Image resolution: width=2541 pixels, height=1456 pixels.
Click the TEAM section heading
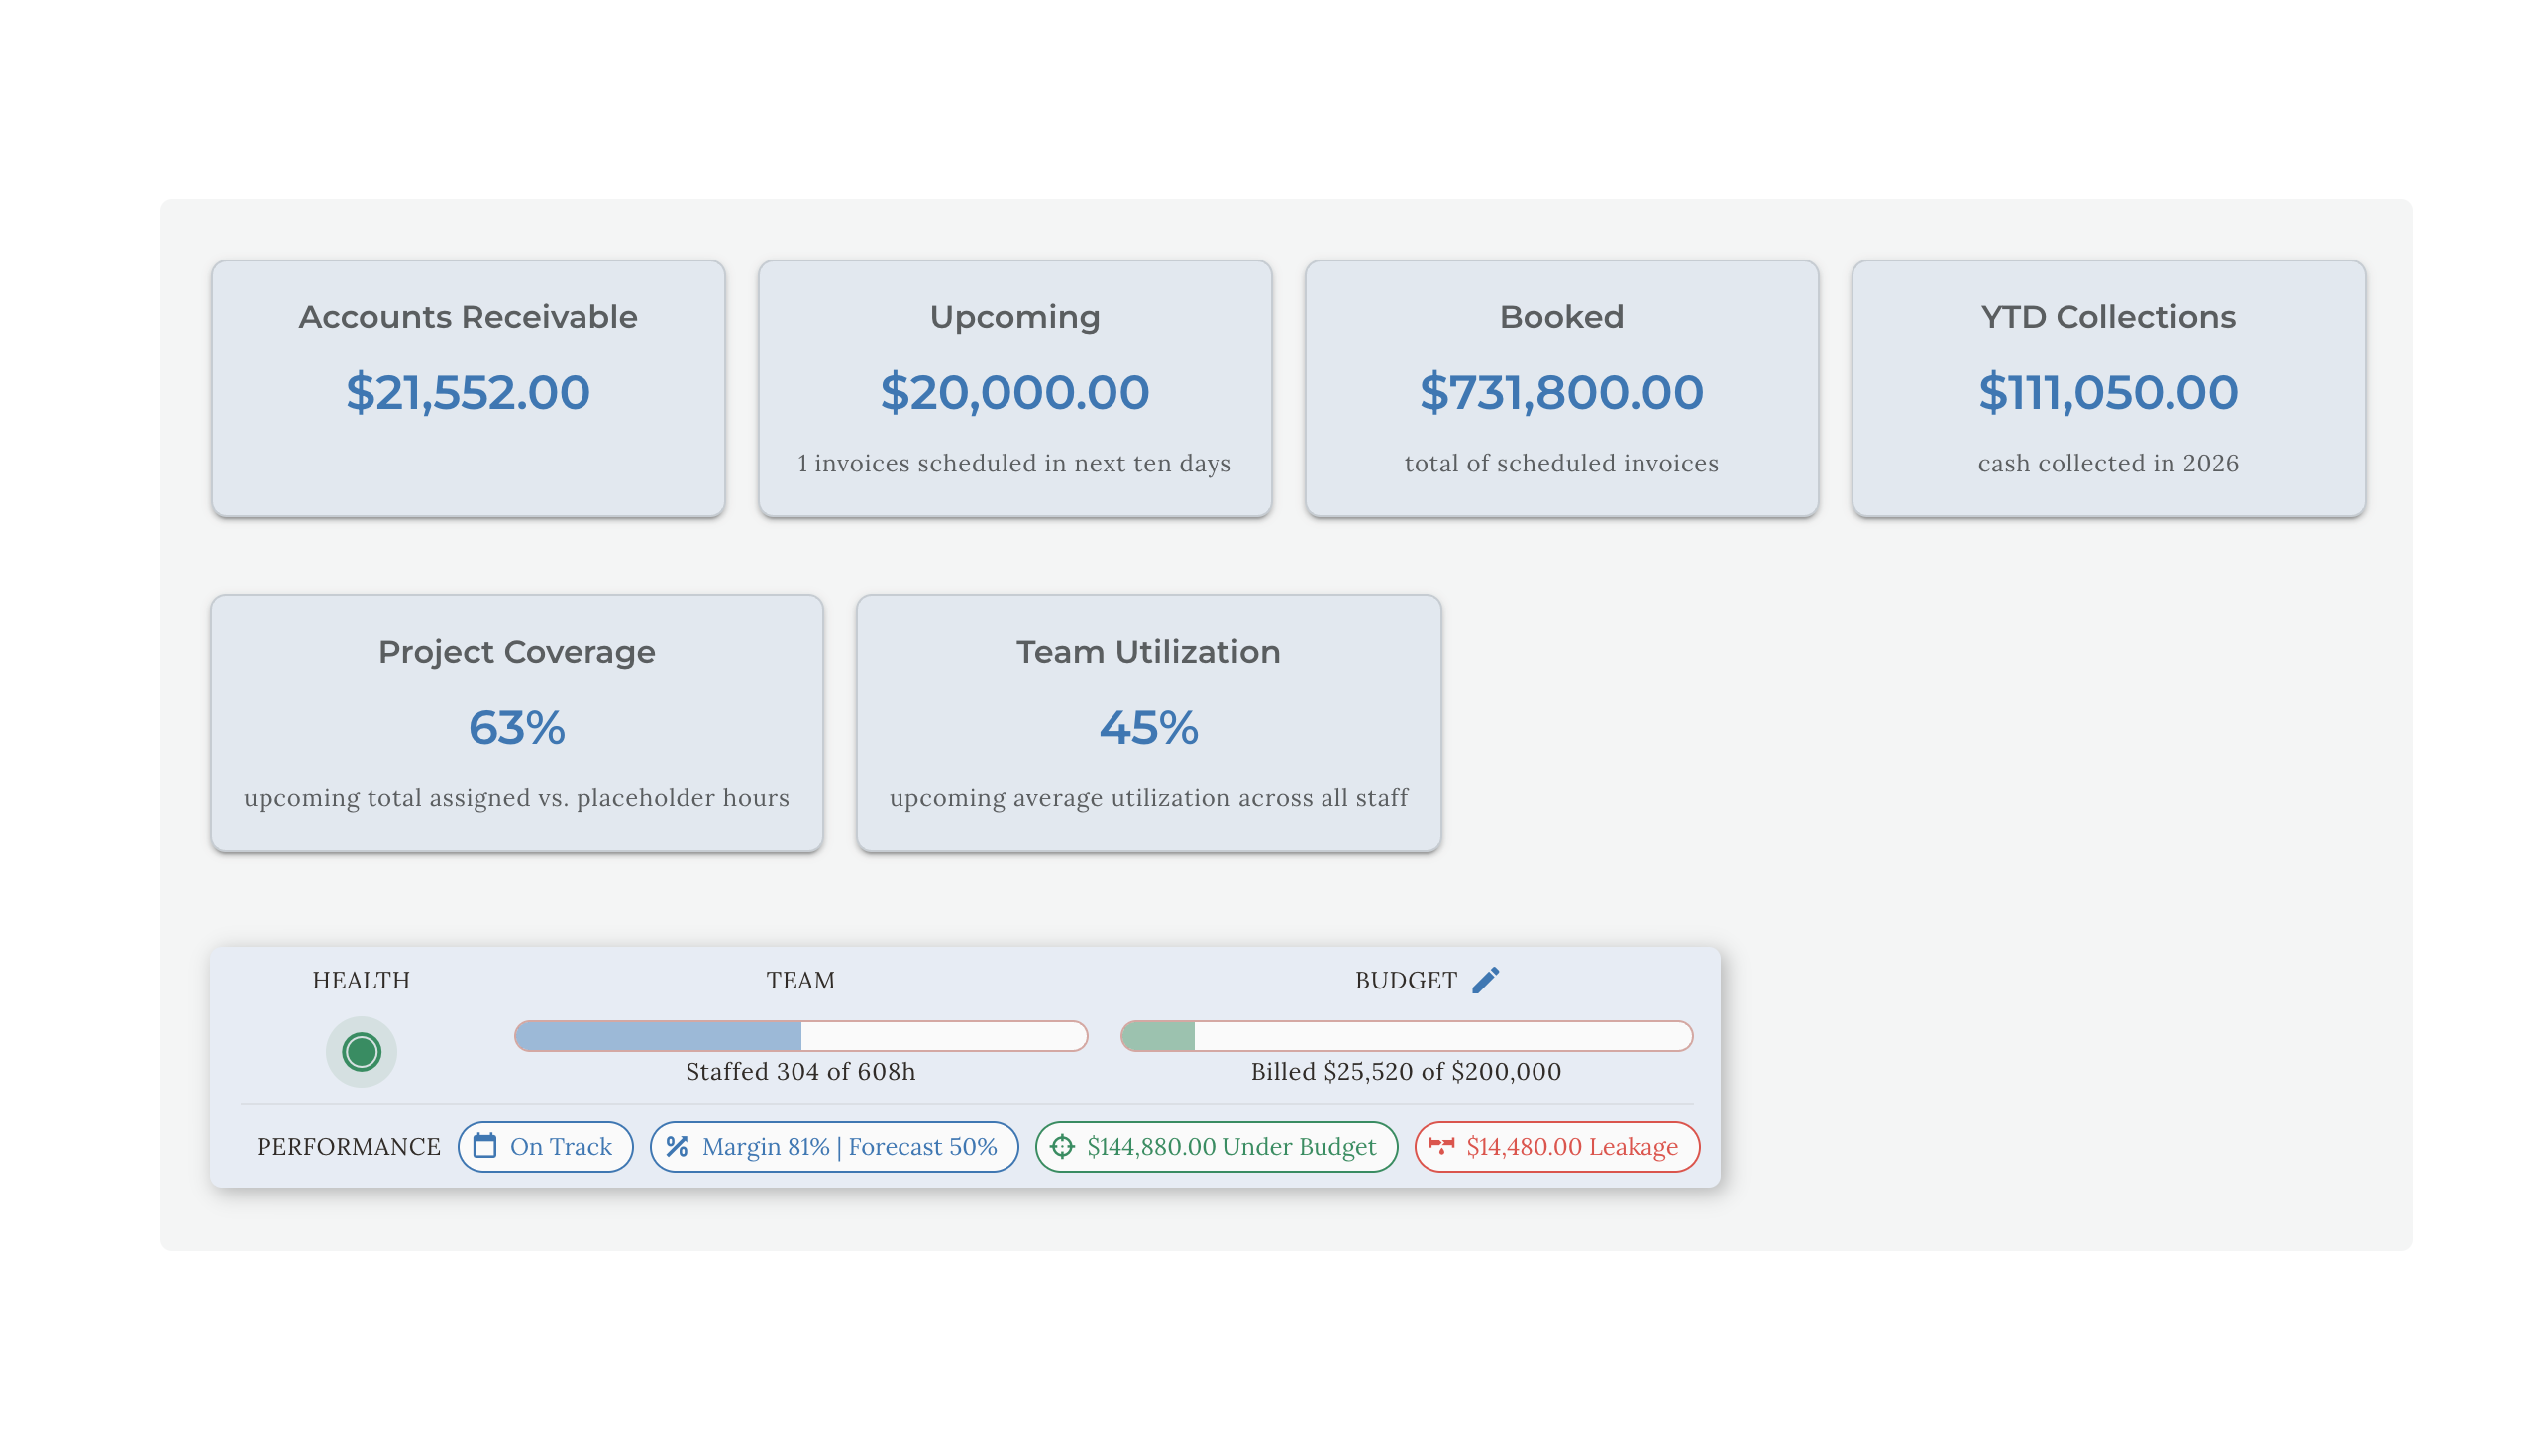coord(800,980)
